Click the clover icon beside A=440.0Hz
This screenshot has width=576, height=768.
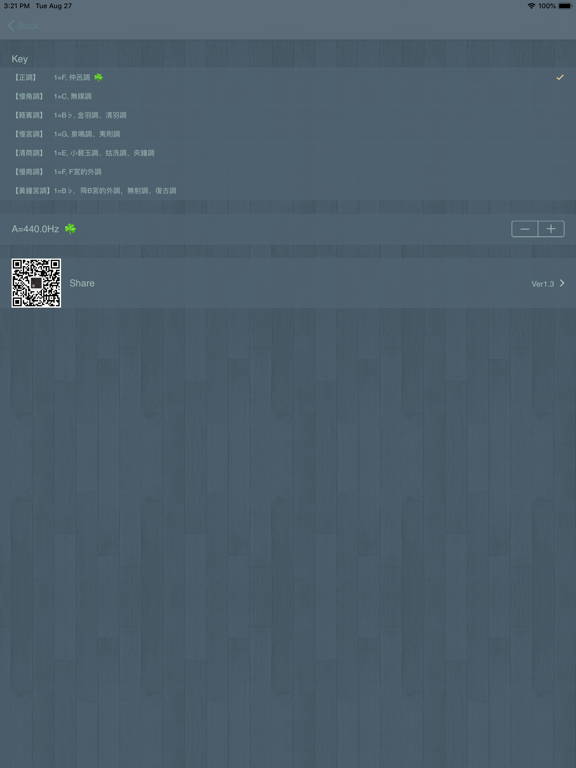tap(71, 229)
